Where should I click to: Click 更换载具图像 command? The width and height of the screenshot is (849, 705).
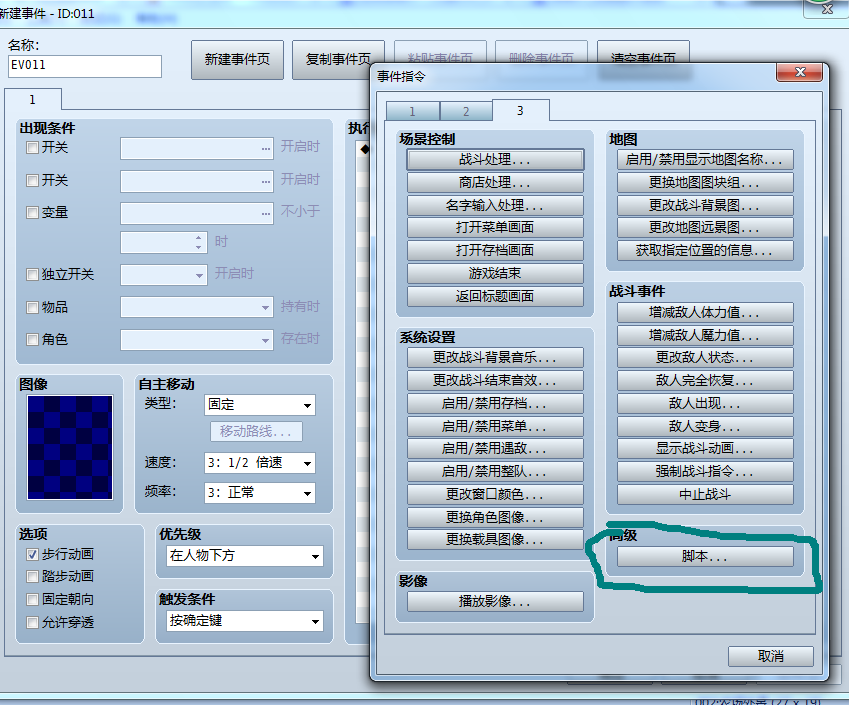[495, 540]
